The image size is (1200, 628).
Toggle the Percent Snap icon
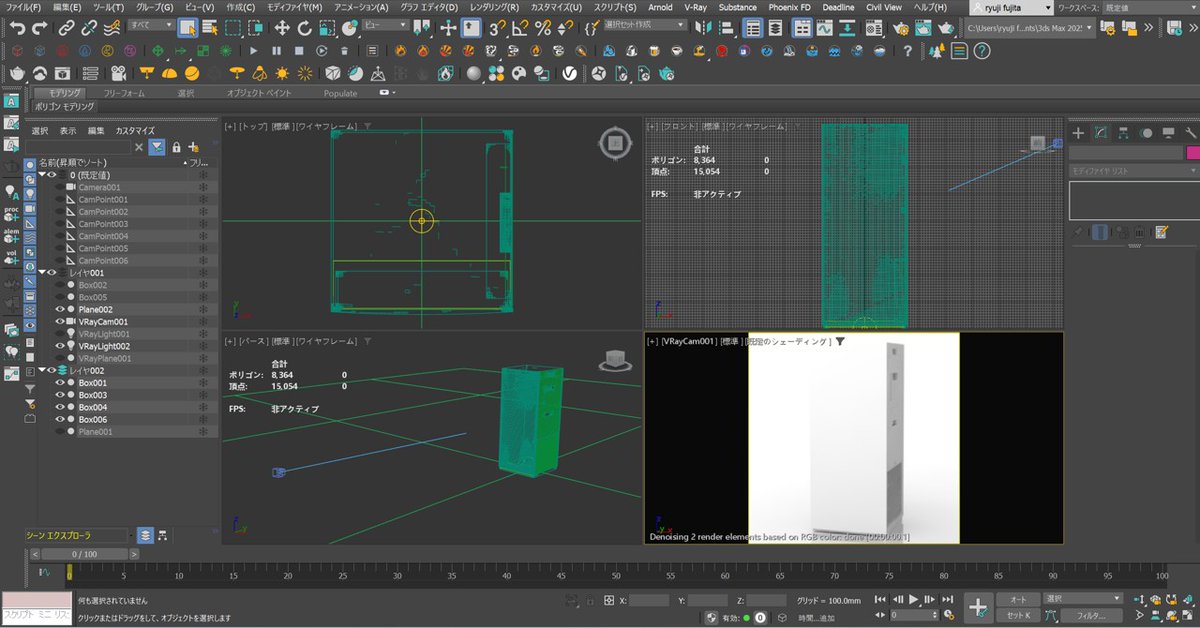pyautogui.click(x=544, y=28)
